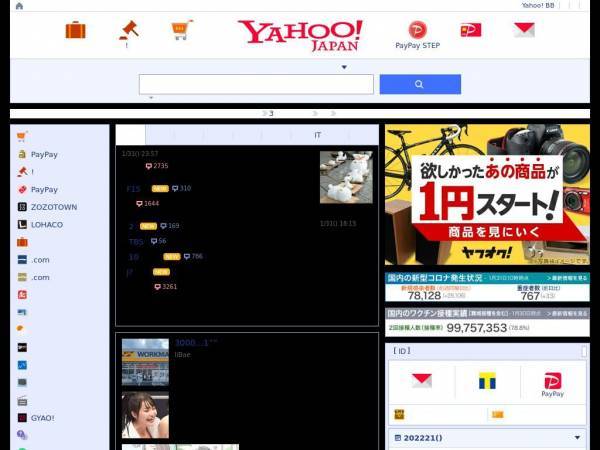Screen dimensions: 600x450
Task: Open the T-point icon in the ID panel
Action: [x=487, y=381]
